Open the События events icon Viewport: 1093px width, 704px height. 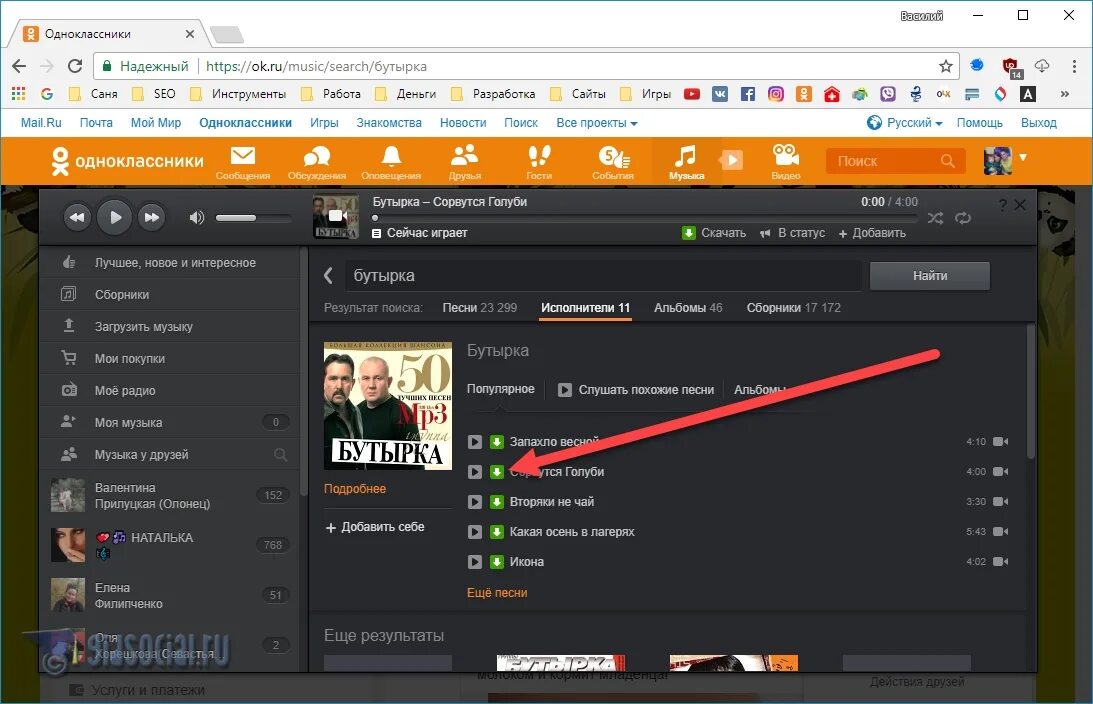(613, 162)
